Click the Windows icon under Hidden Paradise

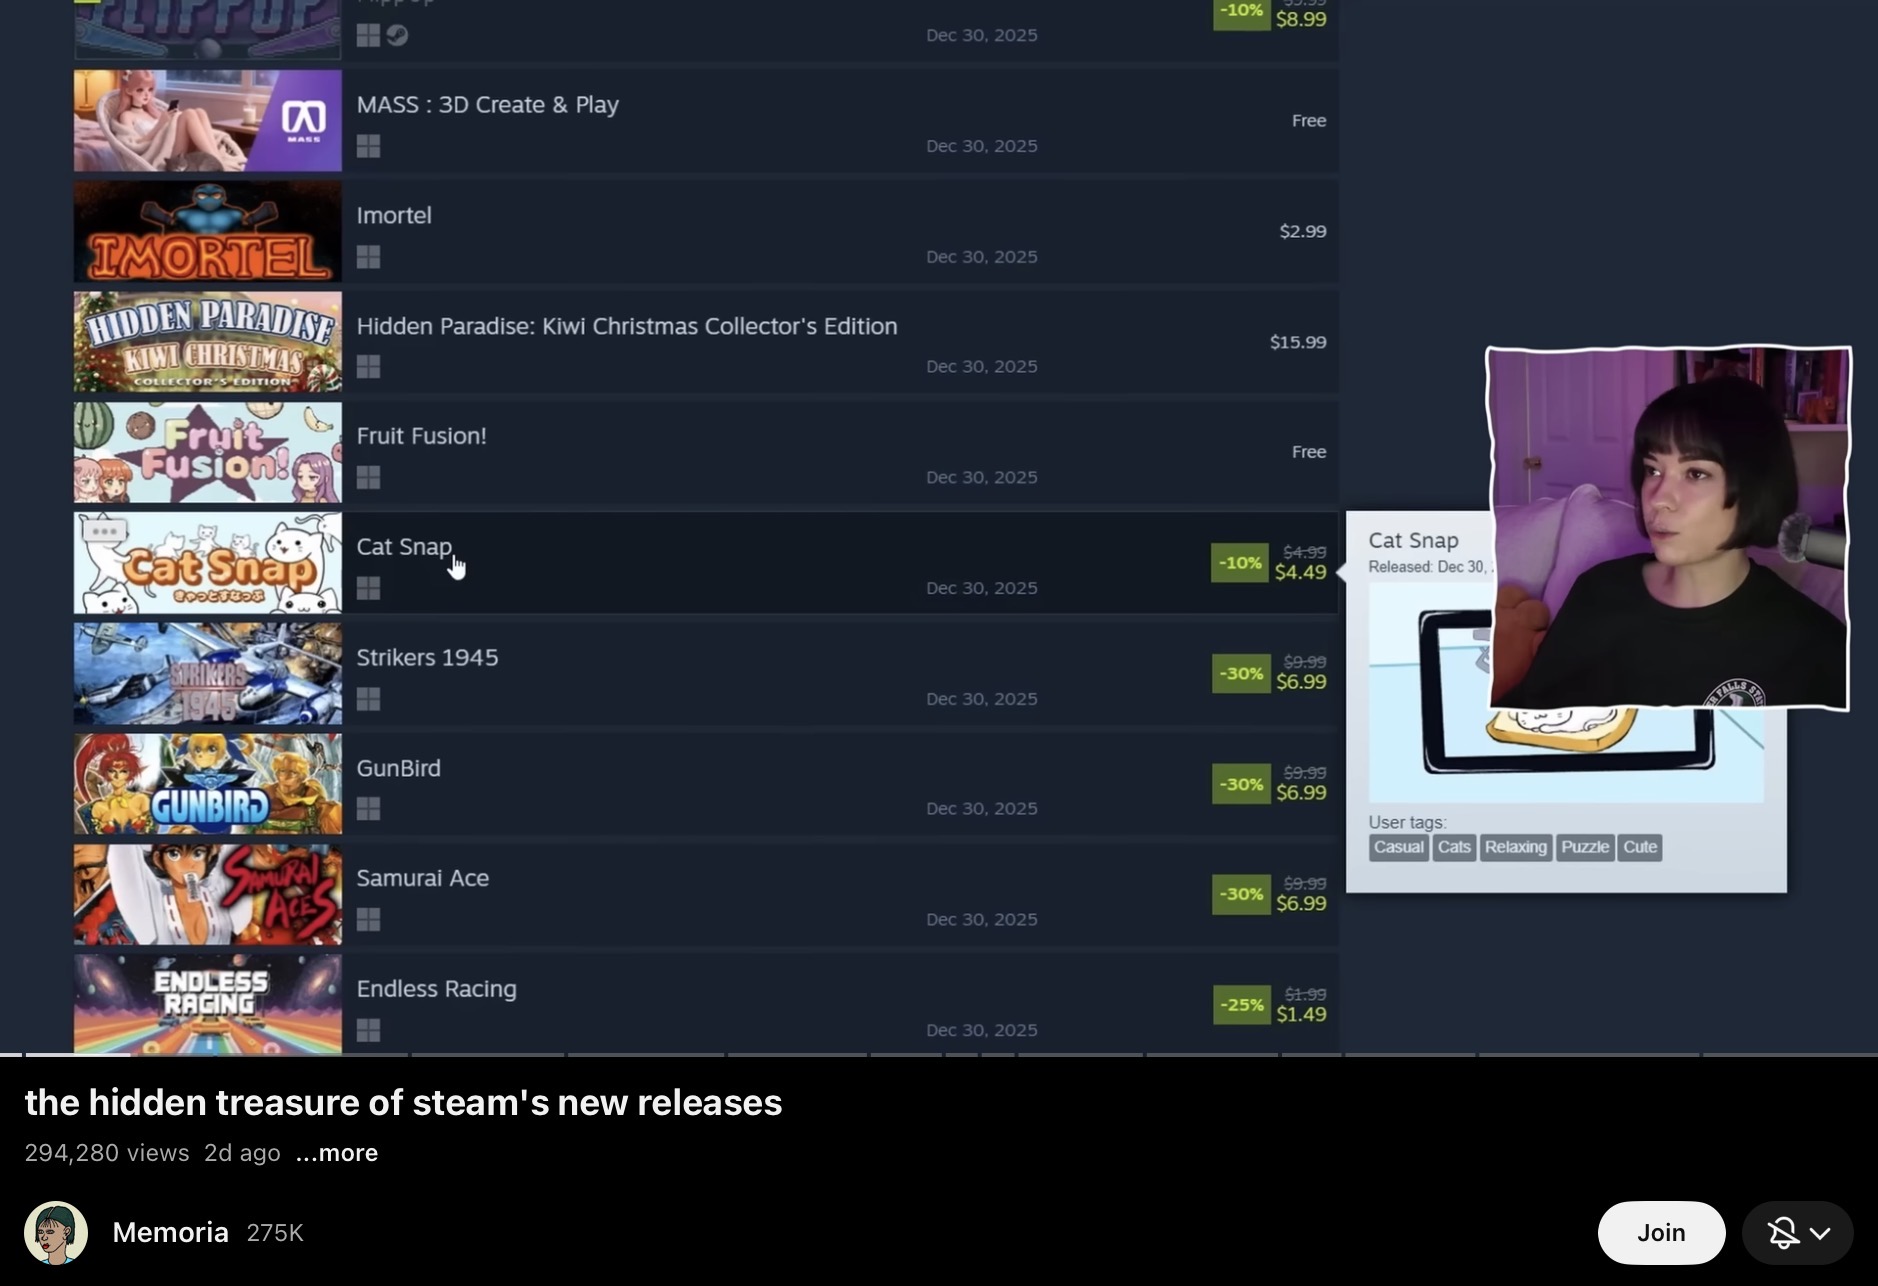(x=368, y=367)
